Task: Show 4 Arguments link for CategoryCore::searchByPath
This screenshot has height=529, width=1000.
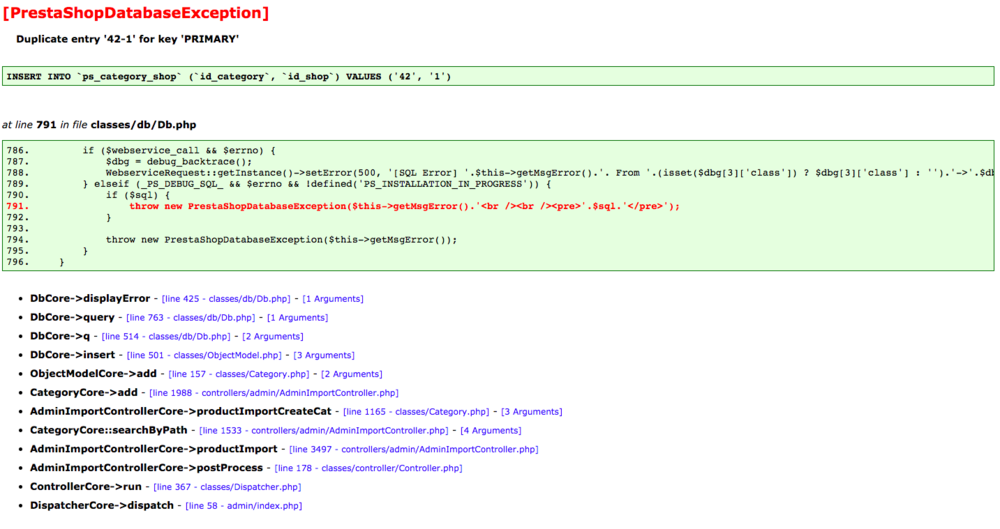Action: pos(490,430)
